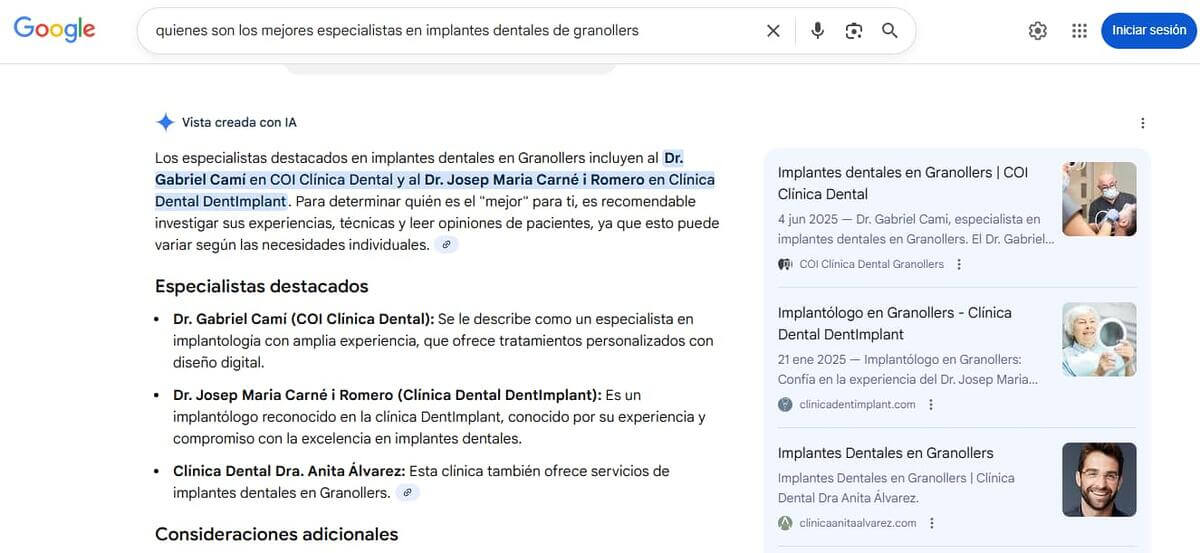Click the 'clinicadentimplant.com' source name

point(857,404)
